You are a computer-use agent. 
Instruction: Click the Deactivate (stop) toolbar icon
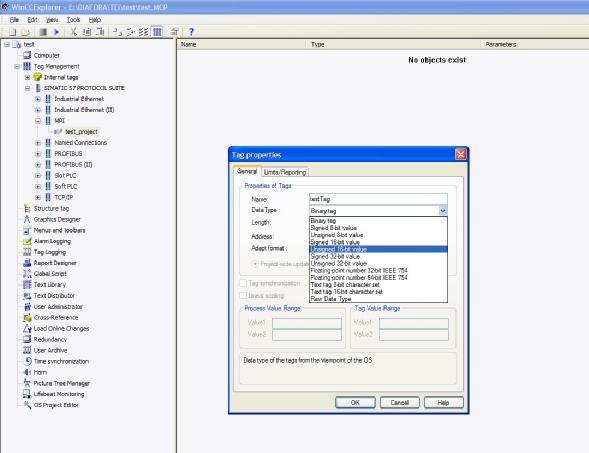43,32
